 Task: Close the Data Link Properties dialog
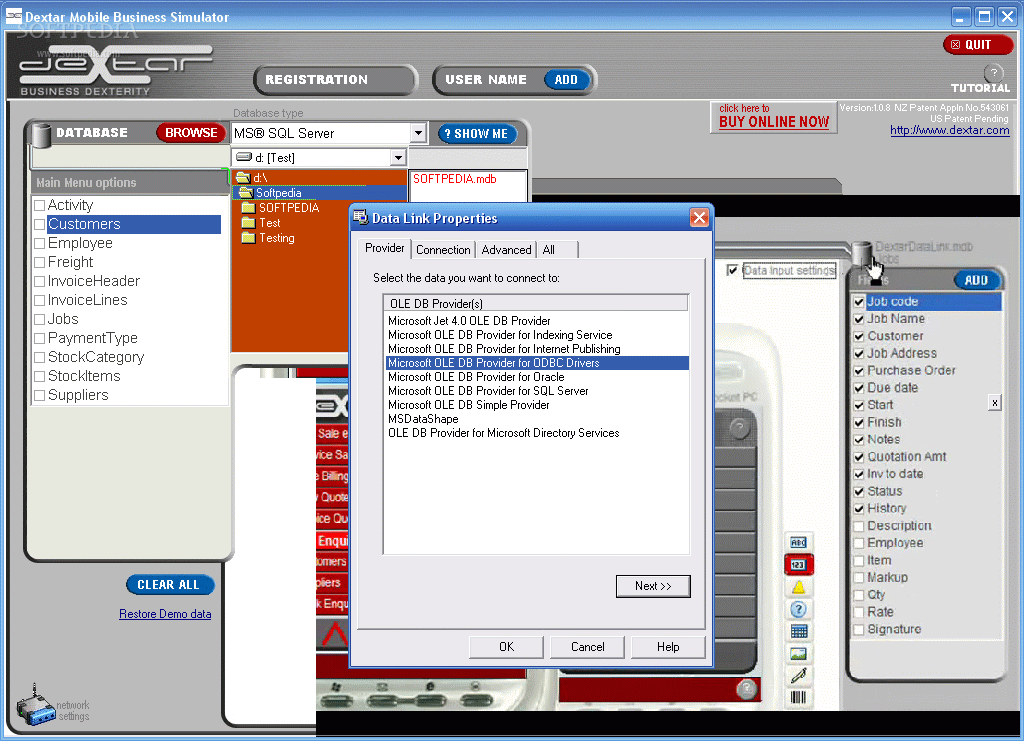[699, 217]
